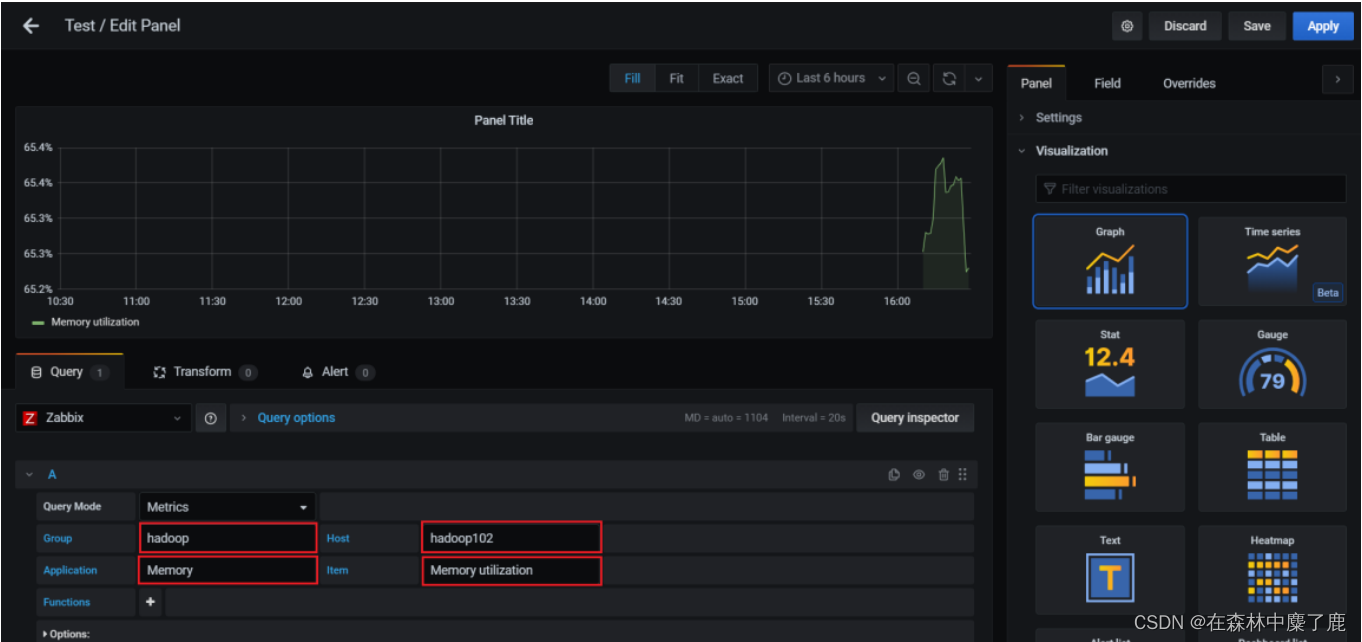Open the Transform tab
This screenshot has width=1362, height=642.
(x=204, y=372)
